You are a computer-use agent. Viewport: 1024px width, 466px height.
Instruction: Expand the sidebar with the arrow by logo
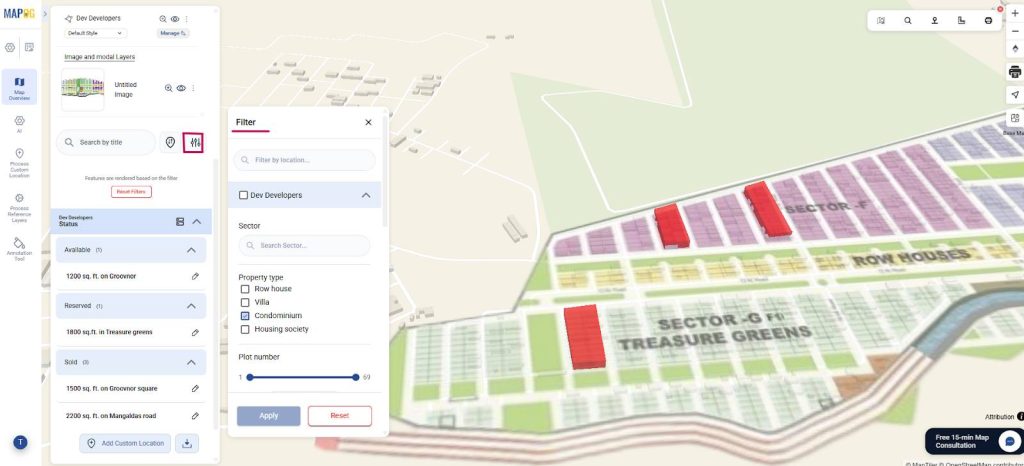tap(45, 14)
